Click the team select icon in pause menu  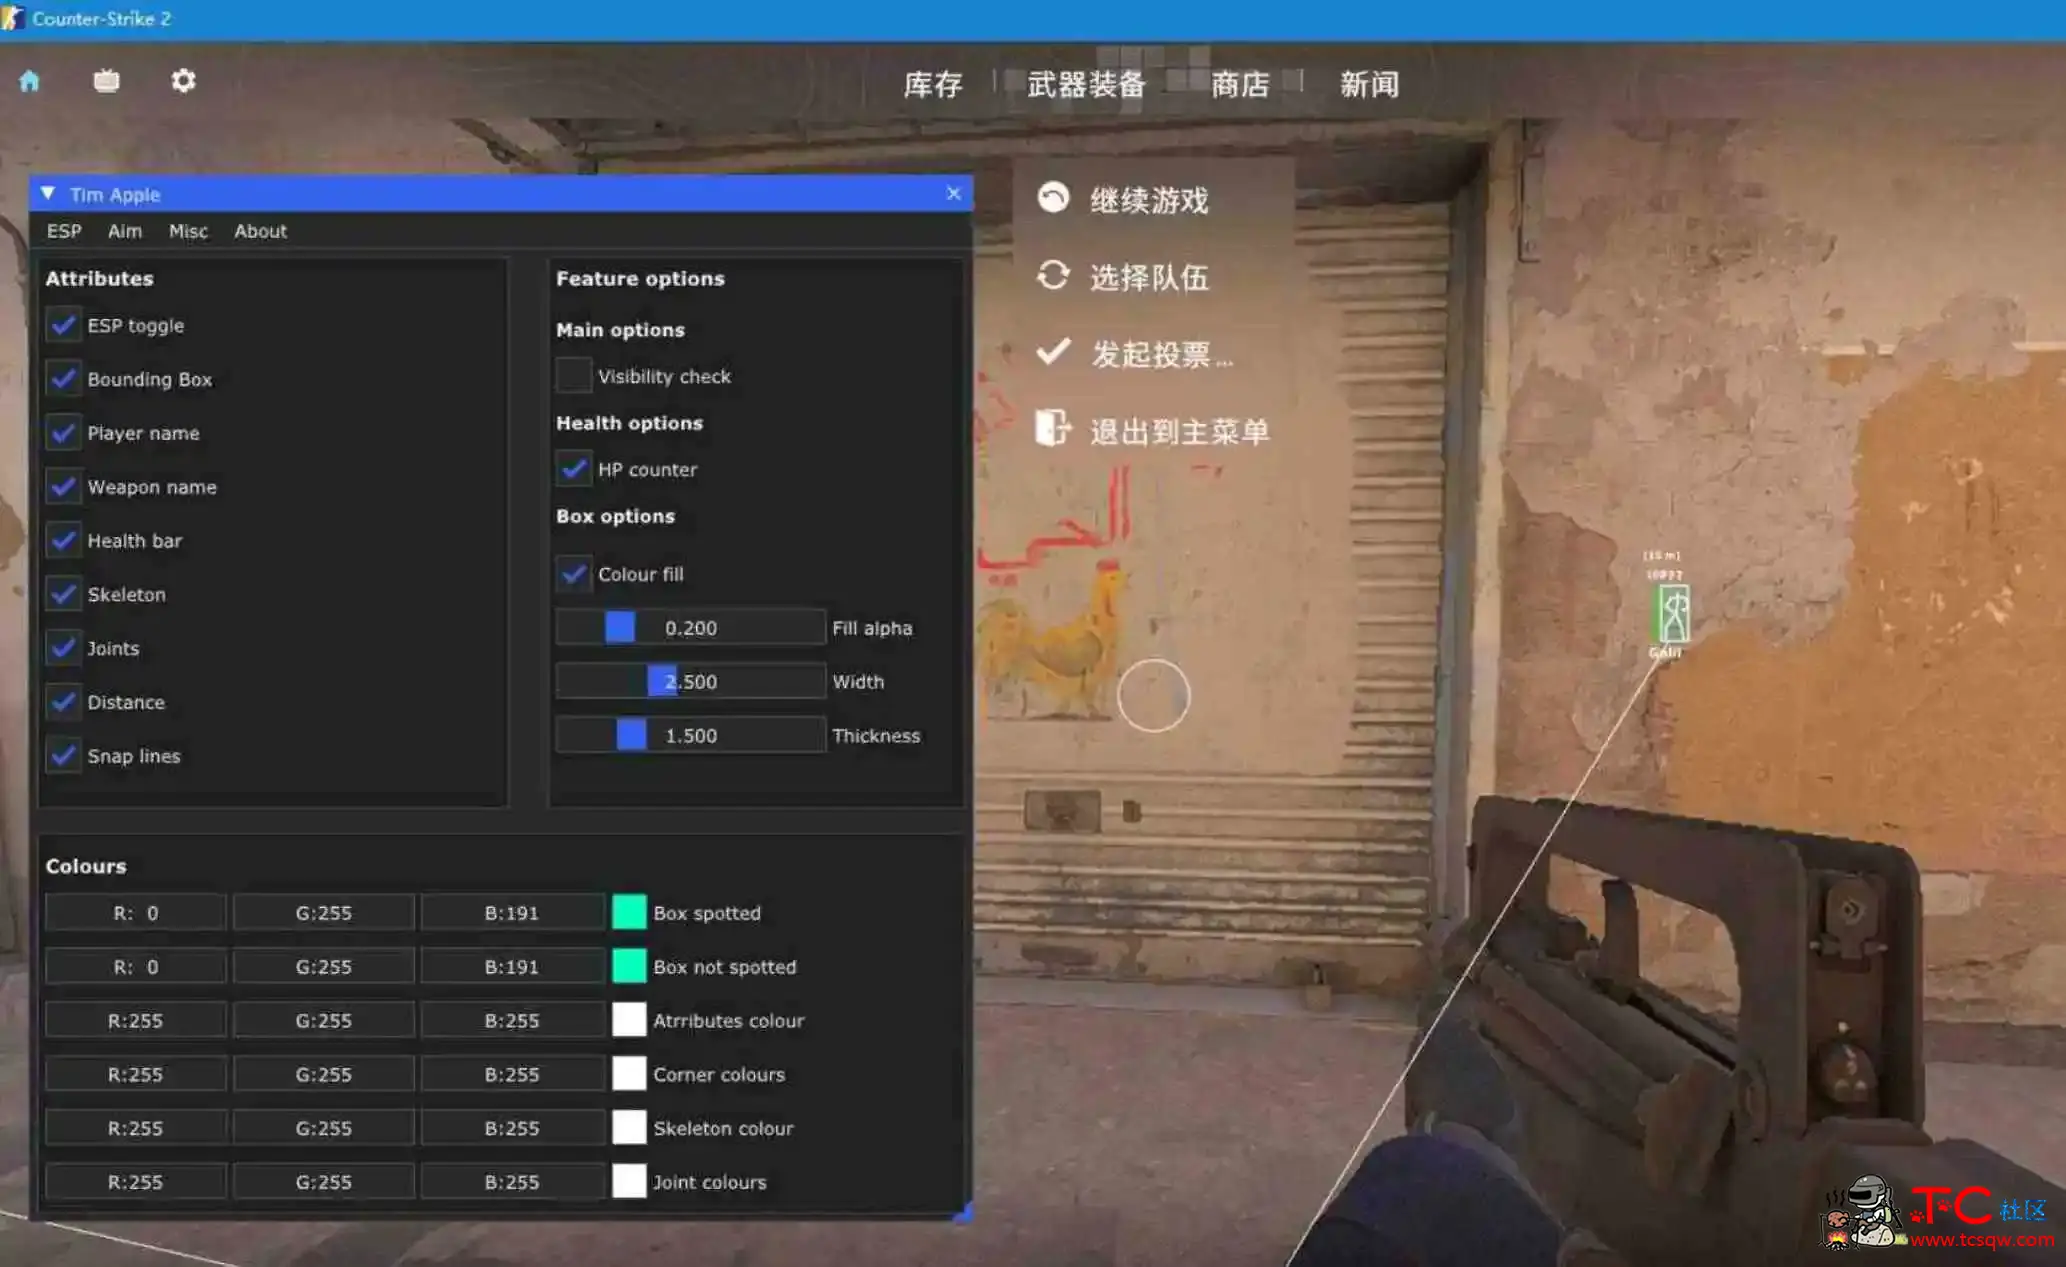click(x=1054, y=279)
